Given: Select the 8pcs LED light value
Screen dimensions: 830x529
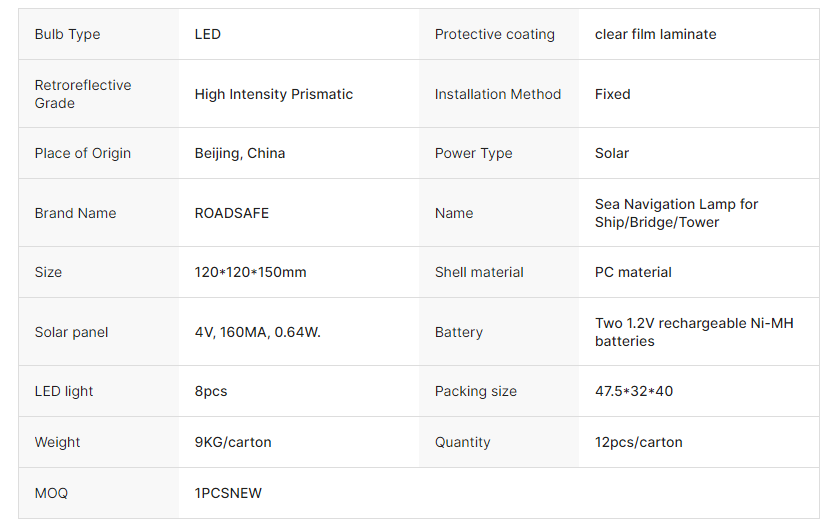Looking at the screenshot, I should pos(211,391).
